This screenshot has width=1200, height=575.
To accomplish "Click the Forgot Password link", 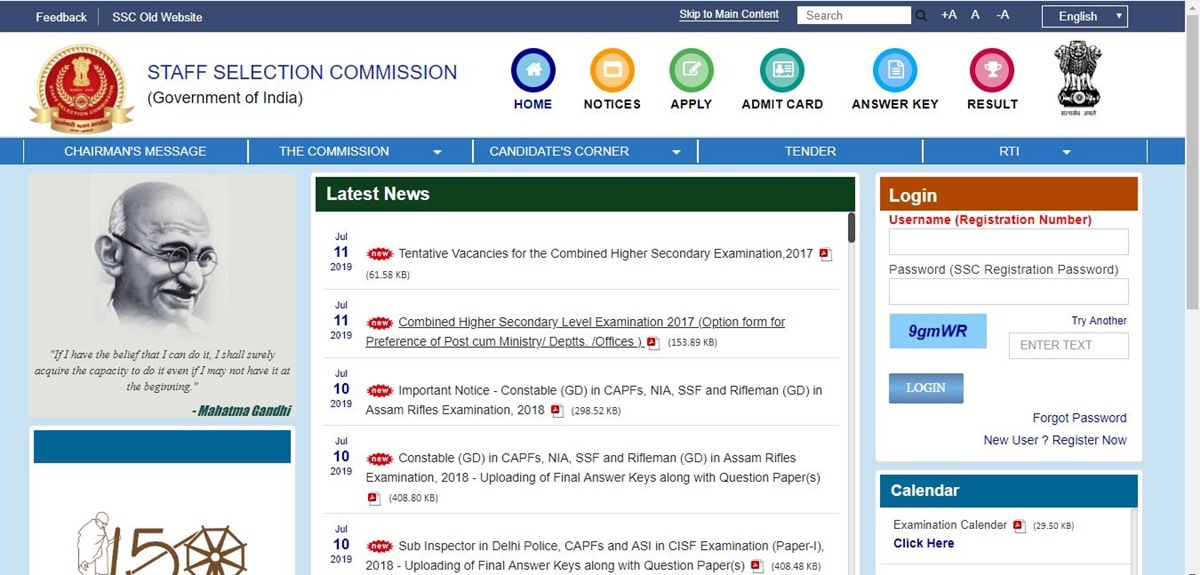I will pos(1079,418).
